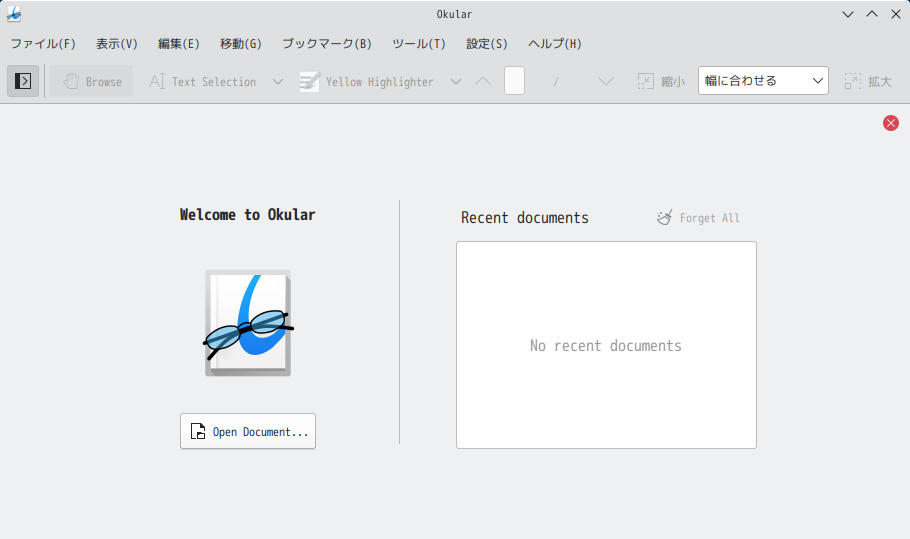Click the Okular title bar app icon
Screen dimensions: 910x539
14,14
